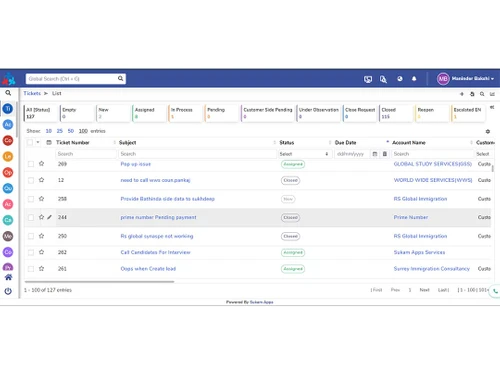Go to Next page in pagination
Screen dimensions: 500x375
[424, 290]
